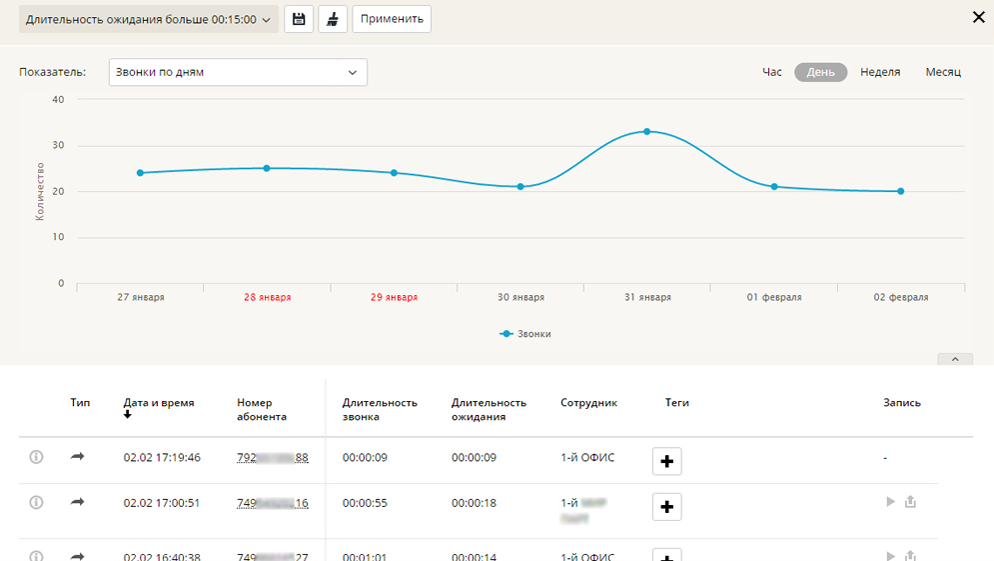Select the День period toggle

pos(821,72)
